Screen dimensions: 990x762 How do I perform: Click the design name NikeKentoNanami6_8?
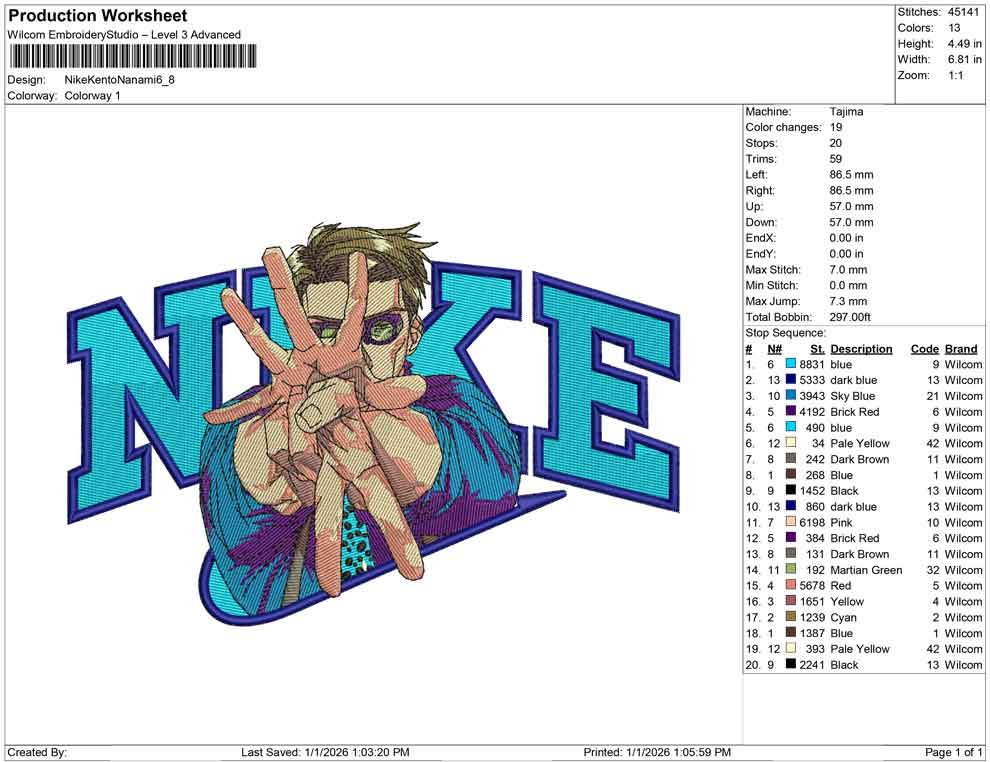point(118,81)
